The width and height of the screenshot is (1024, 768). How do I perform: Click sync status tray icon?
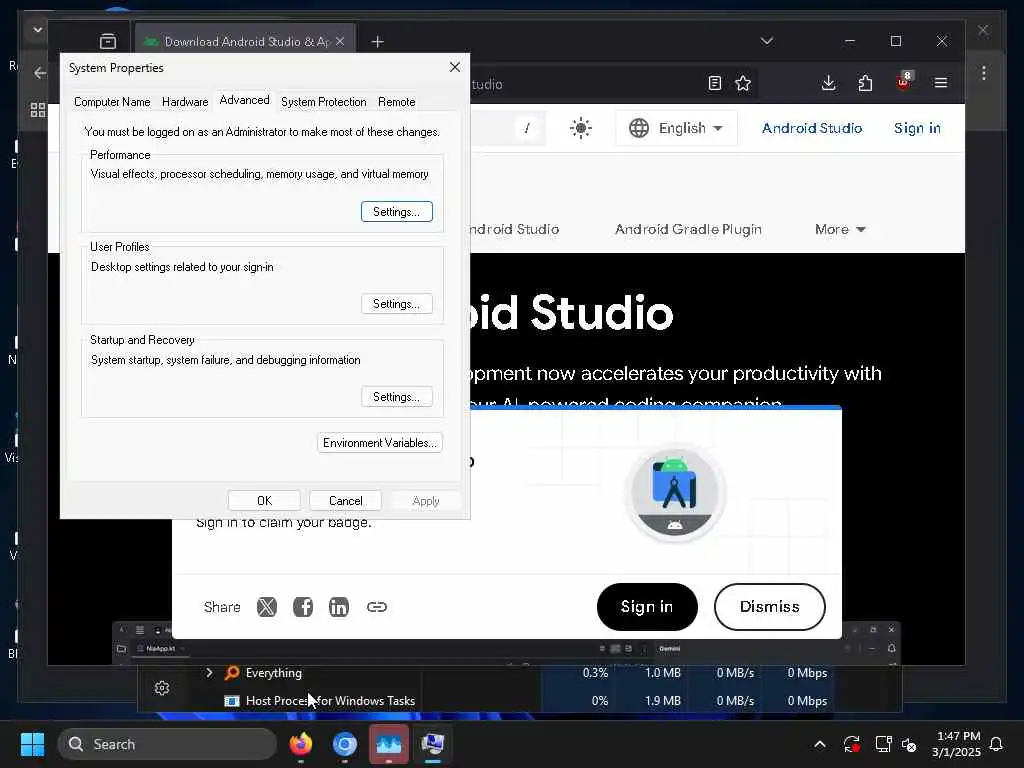click(x=852, y=744)
